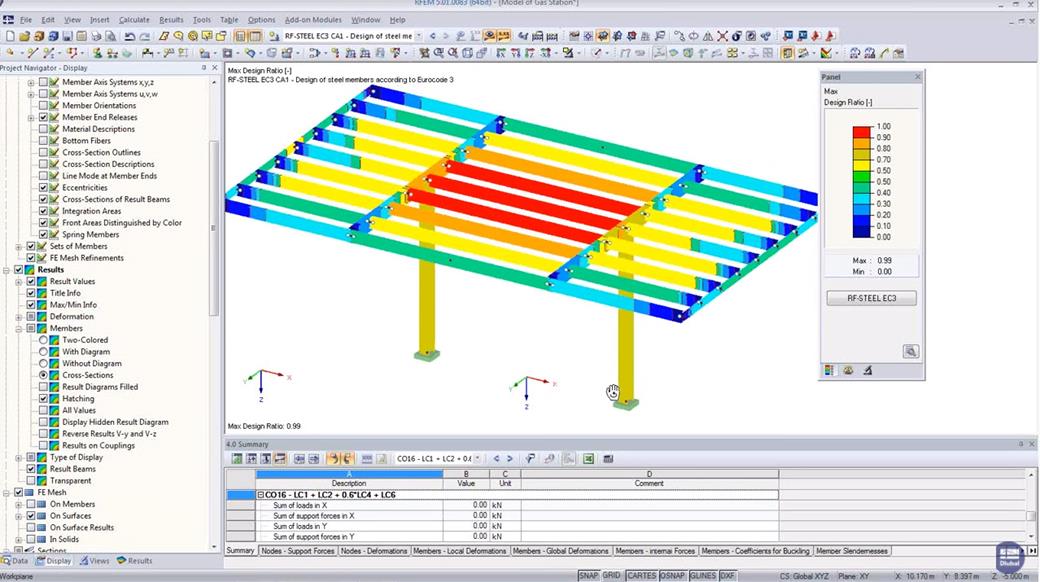Open the Calculate menu
Screen dimensions: 1040x582
point(134,18)
